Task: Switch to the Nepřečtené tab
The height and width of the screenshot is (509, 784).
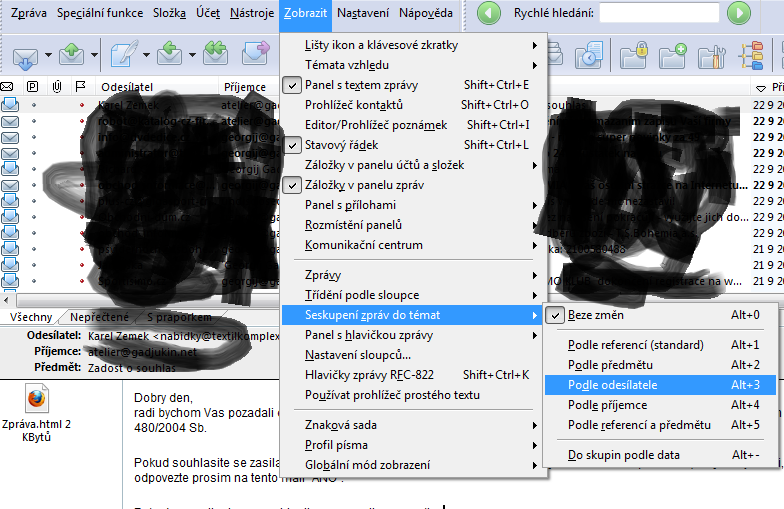Action: coord(99,317)
